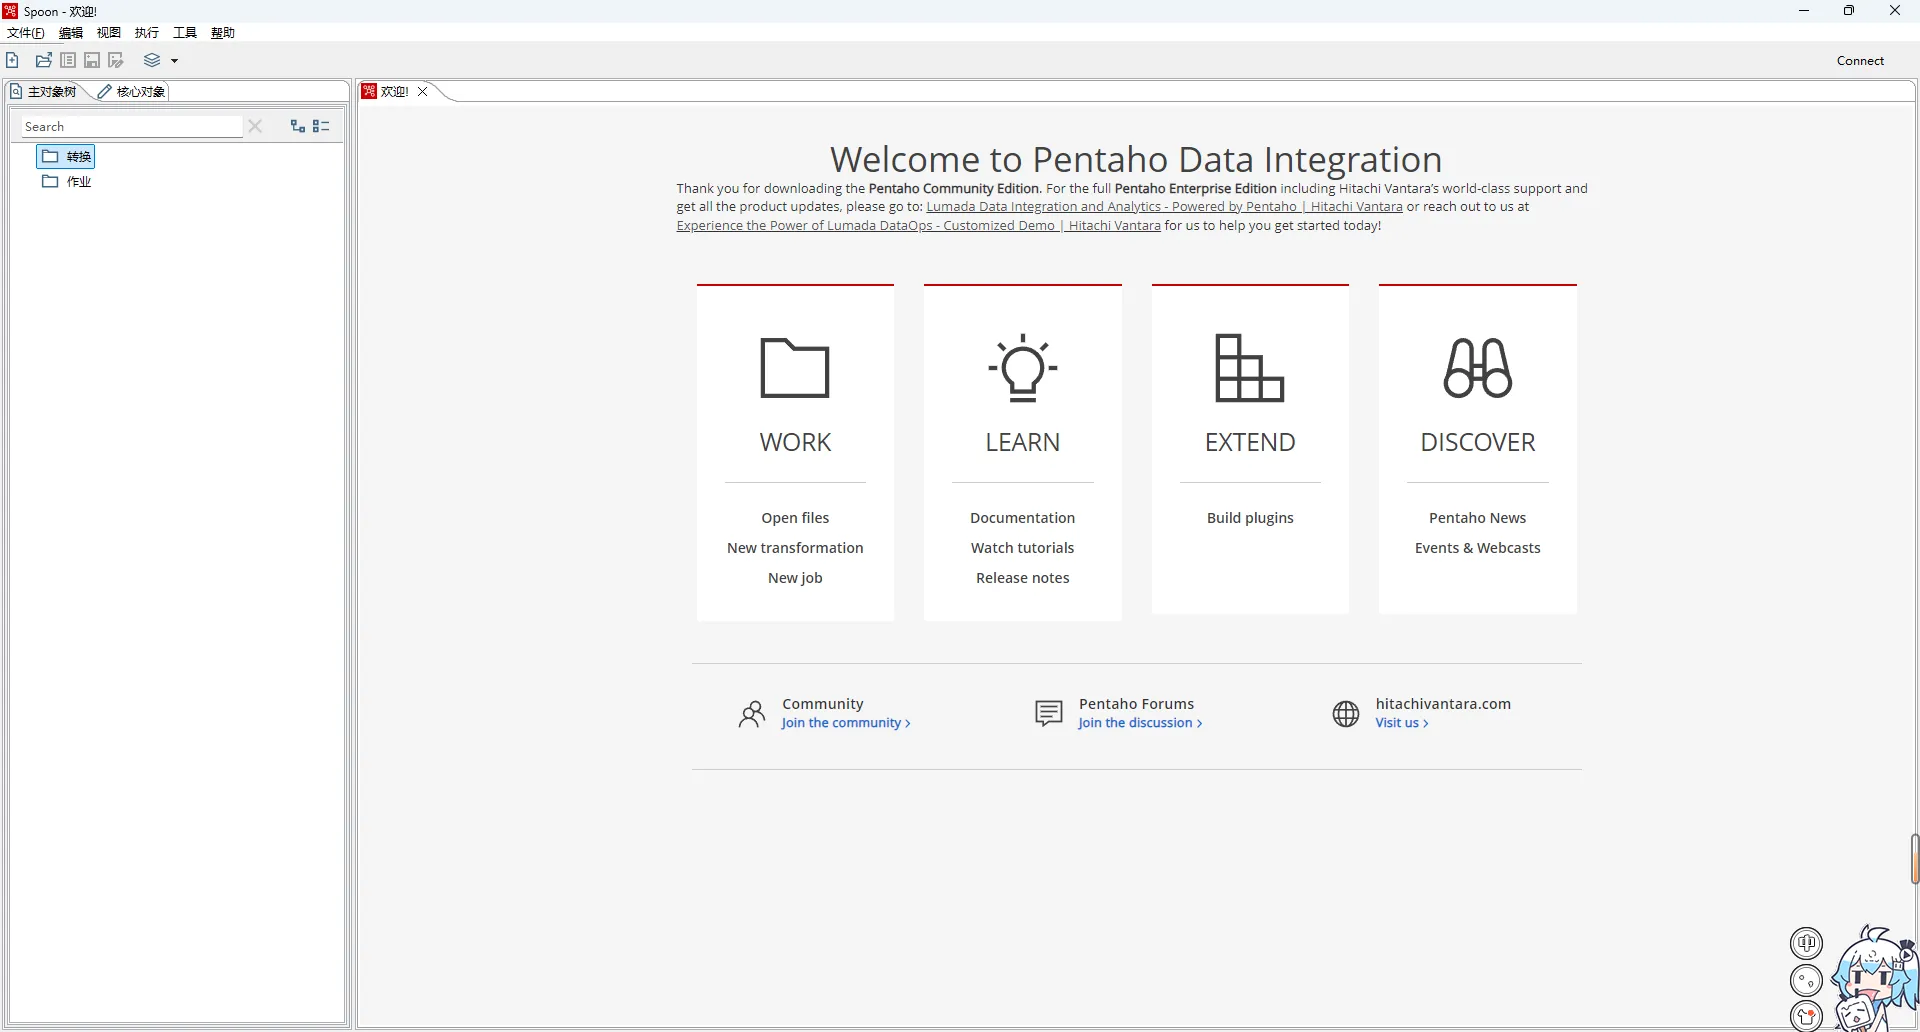Collapse all tree items icon
The height and width of the screenshot is (1032, 1920).
[x=321, y=126]
